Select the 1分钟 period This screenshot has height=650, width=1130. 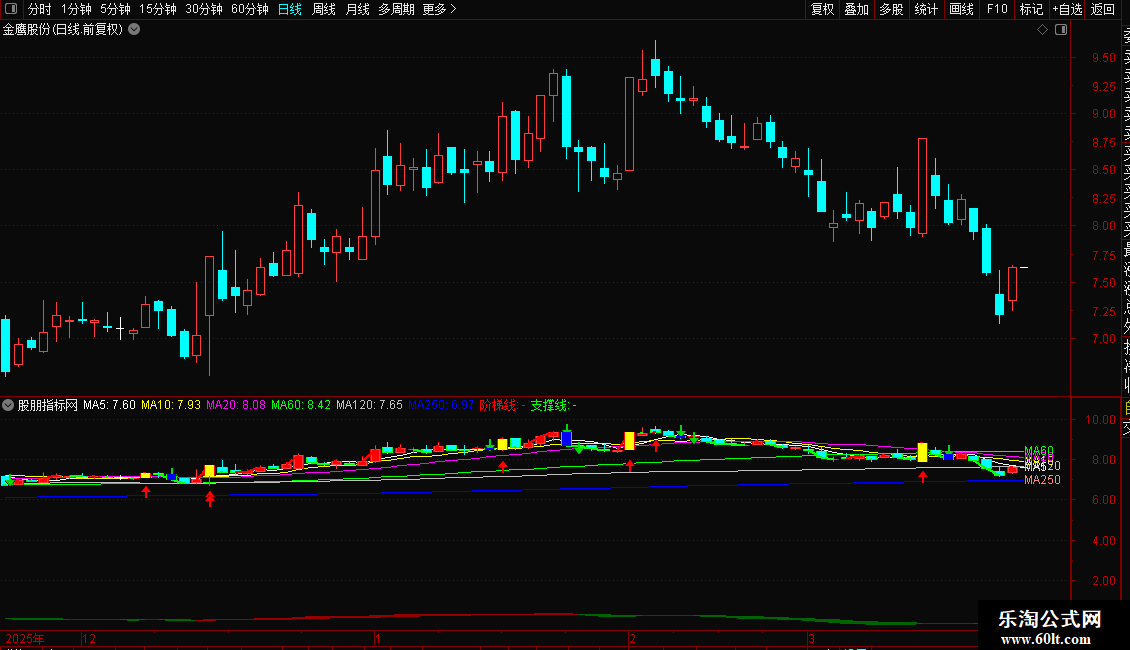(x=76, y=9)
